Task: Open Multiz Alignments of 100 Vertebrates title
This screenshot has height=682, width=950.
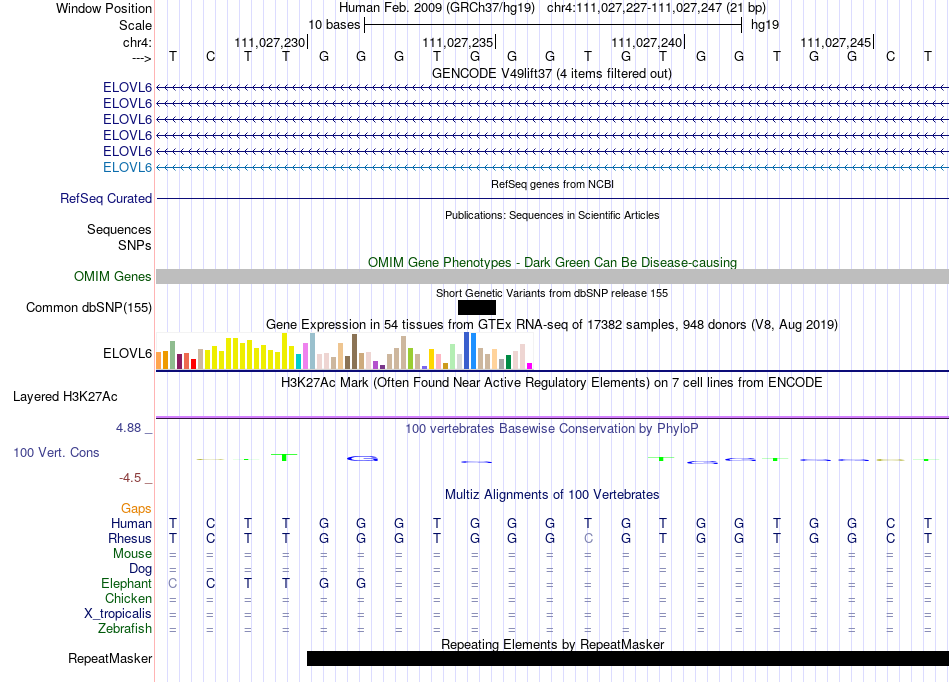Action: click(x=552, y=494)
